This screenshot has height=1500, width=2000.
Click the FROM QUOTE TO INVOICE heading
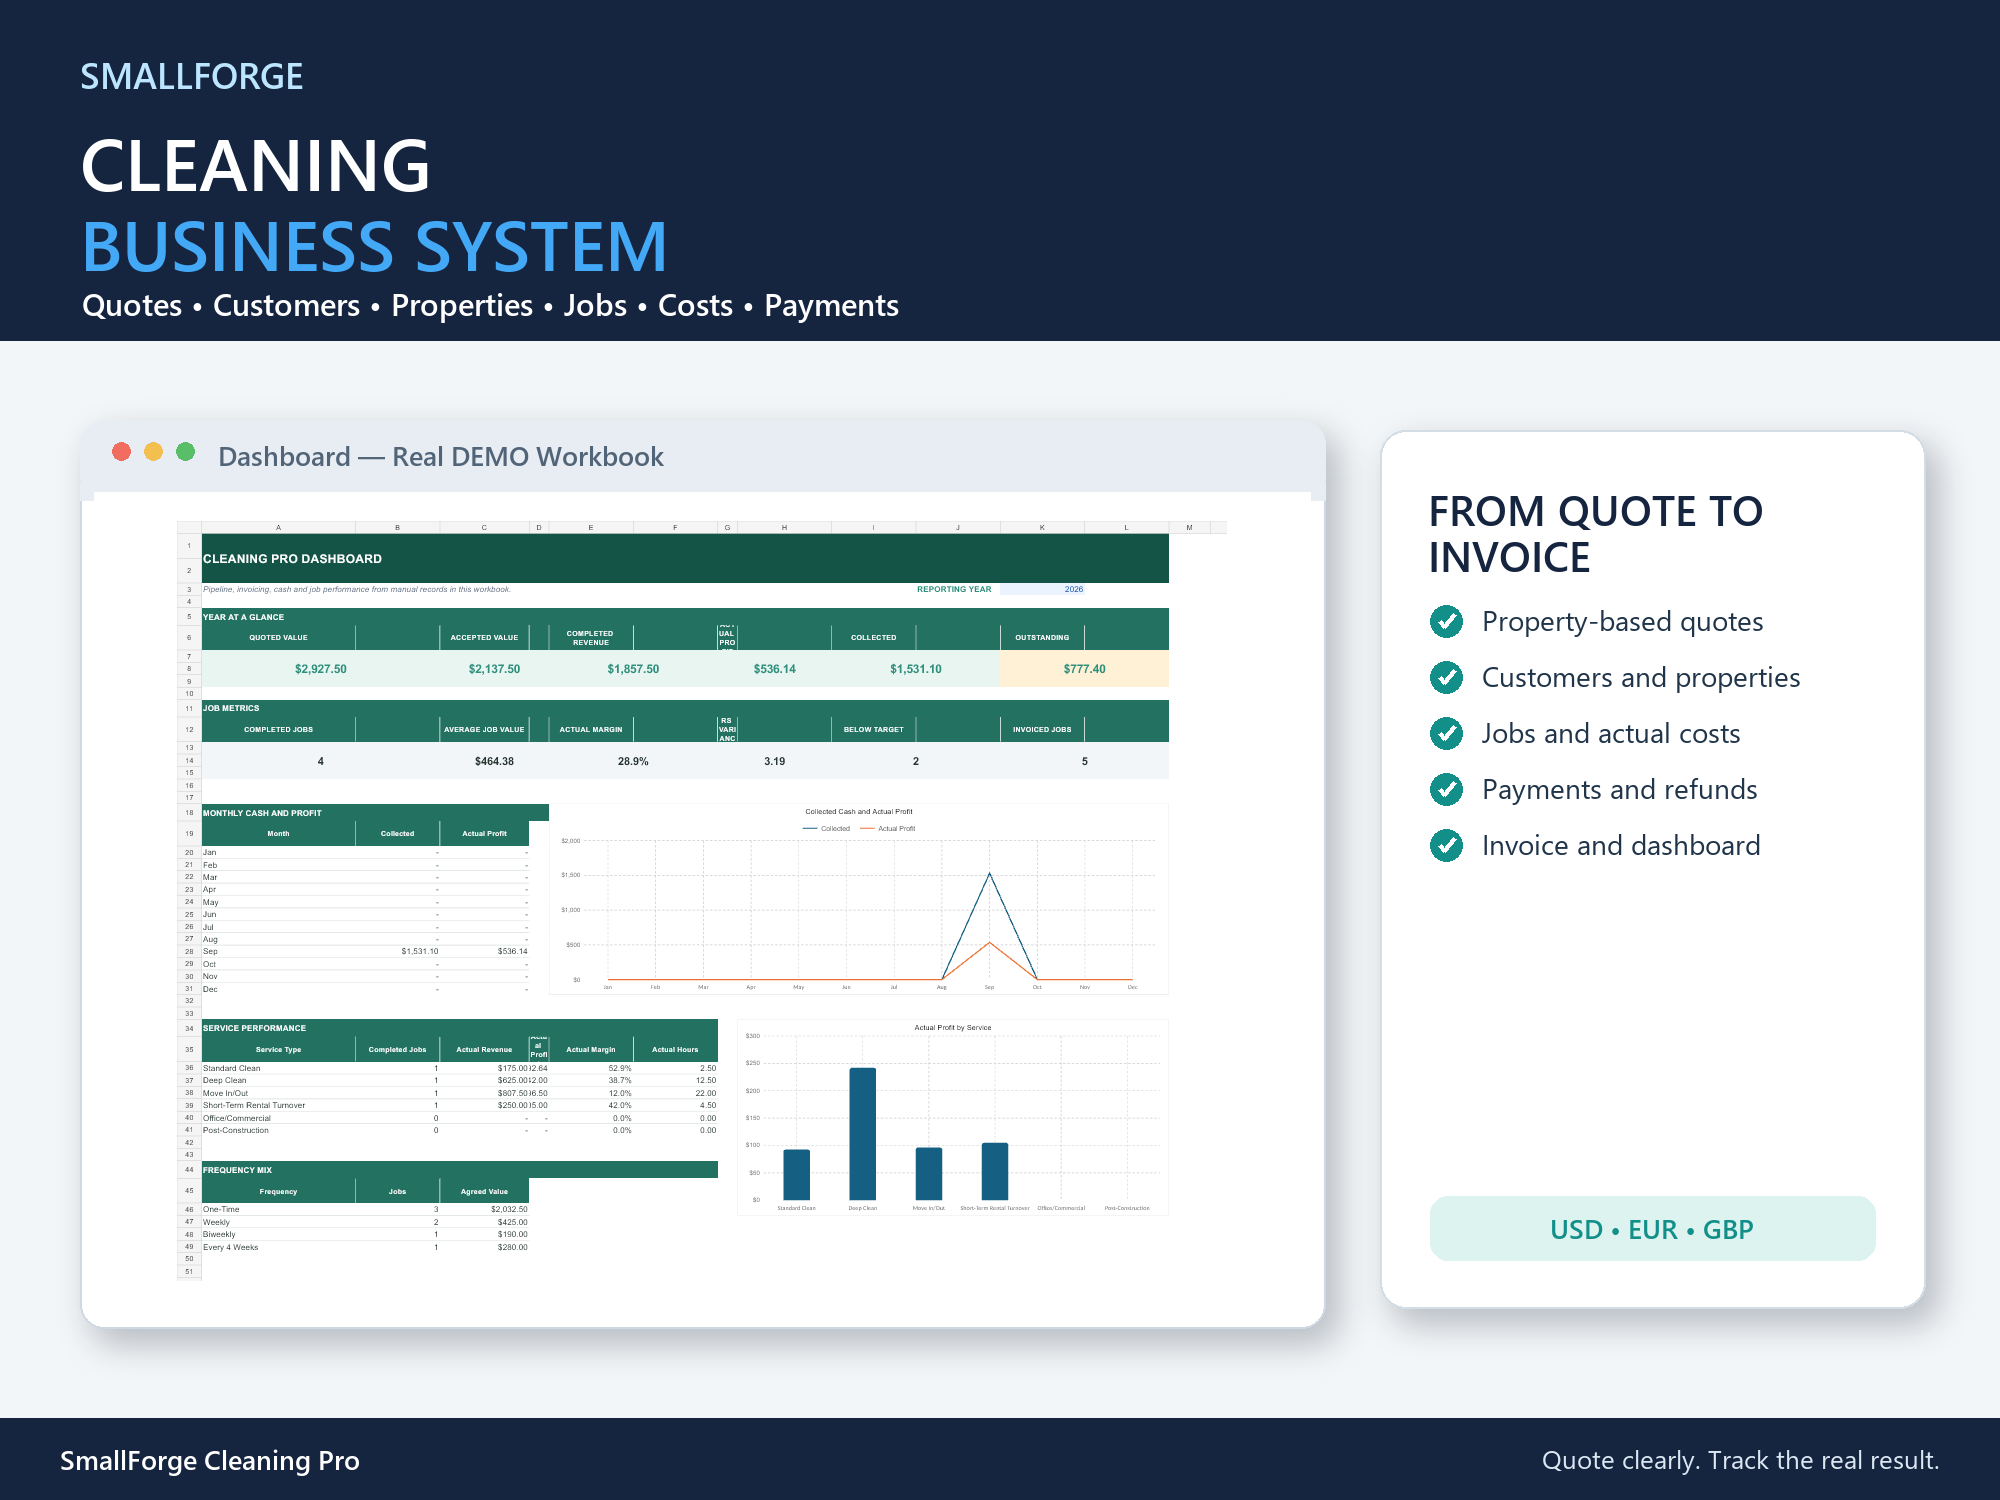pos(1595,534)
